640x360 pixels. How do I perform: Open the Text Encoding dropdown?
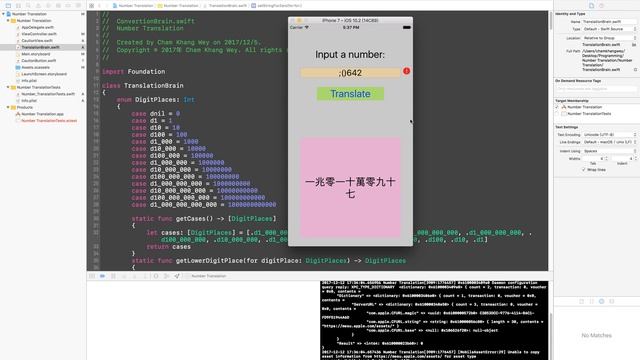coord(609,135)
